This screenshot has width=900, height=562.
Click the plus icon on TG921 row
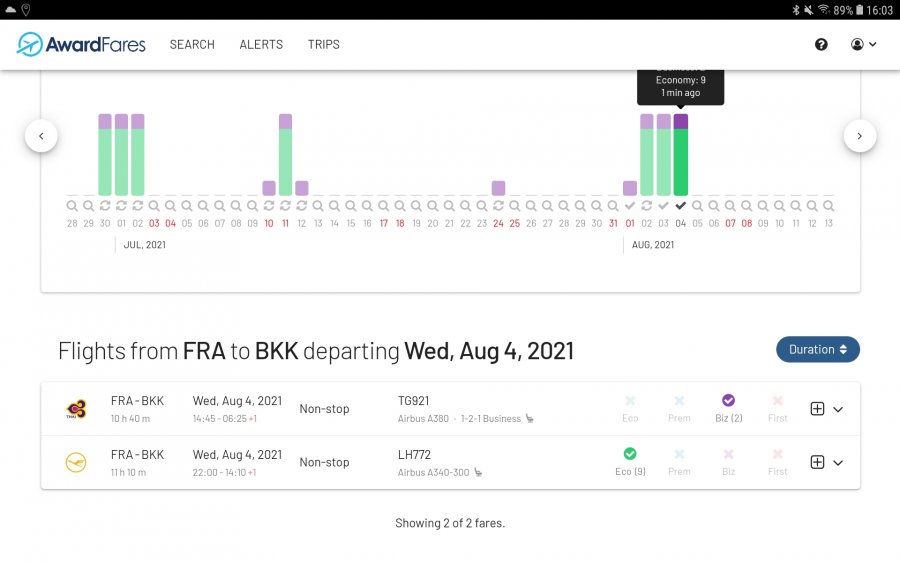tap(817, 409)
